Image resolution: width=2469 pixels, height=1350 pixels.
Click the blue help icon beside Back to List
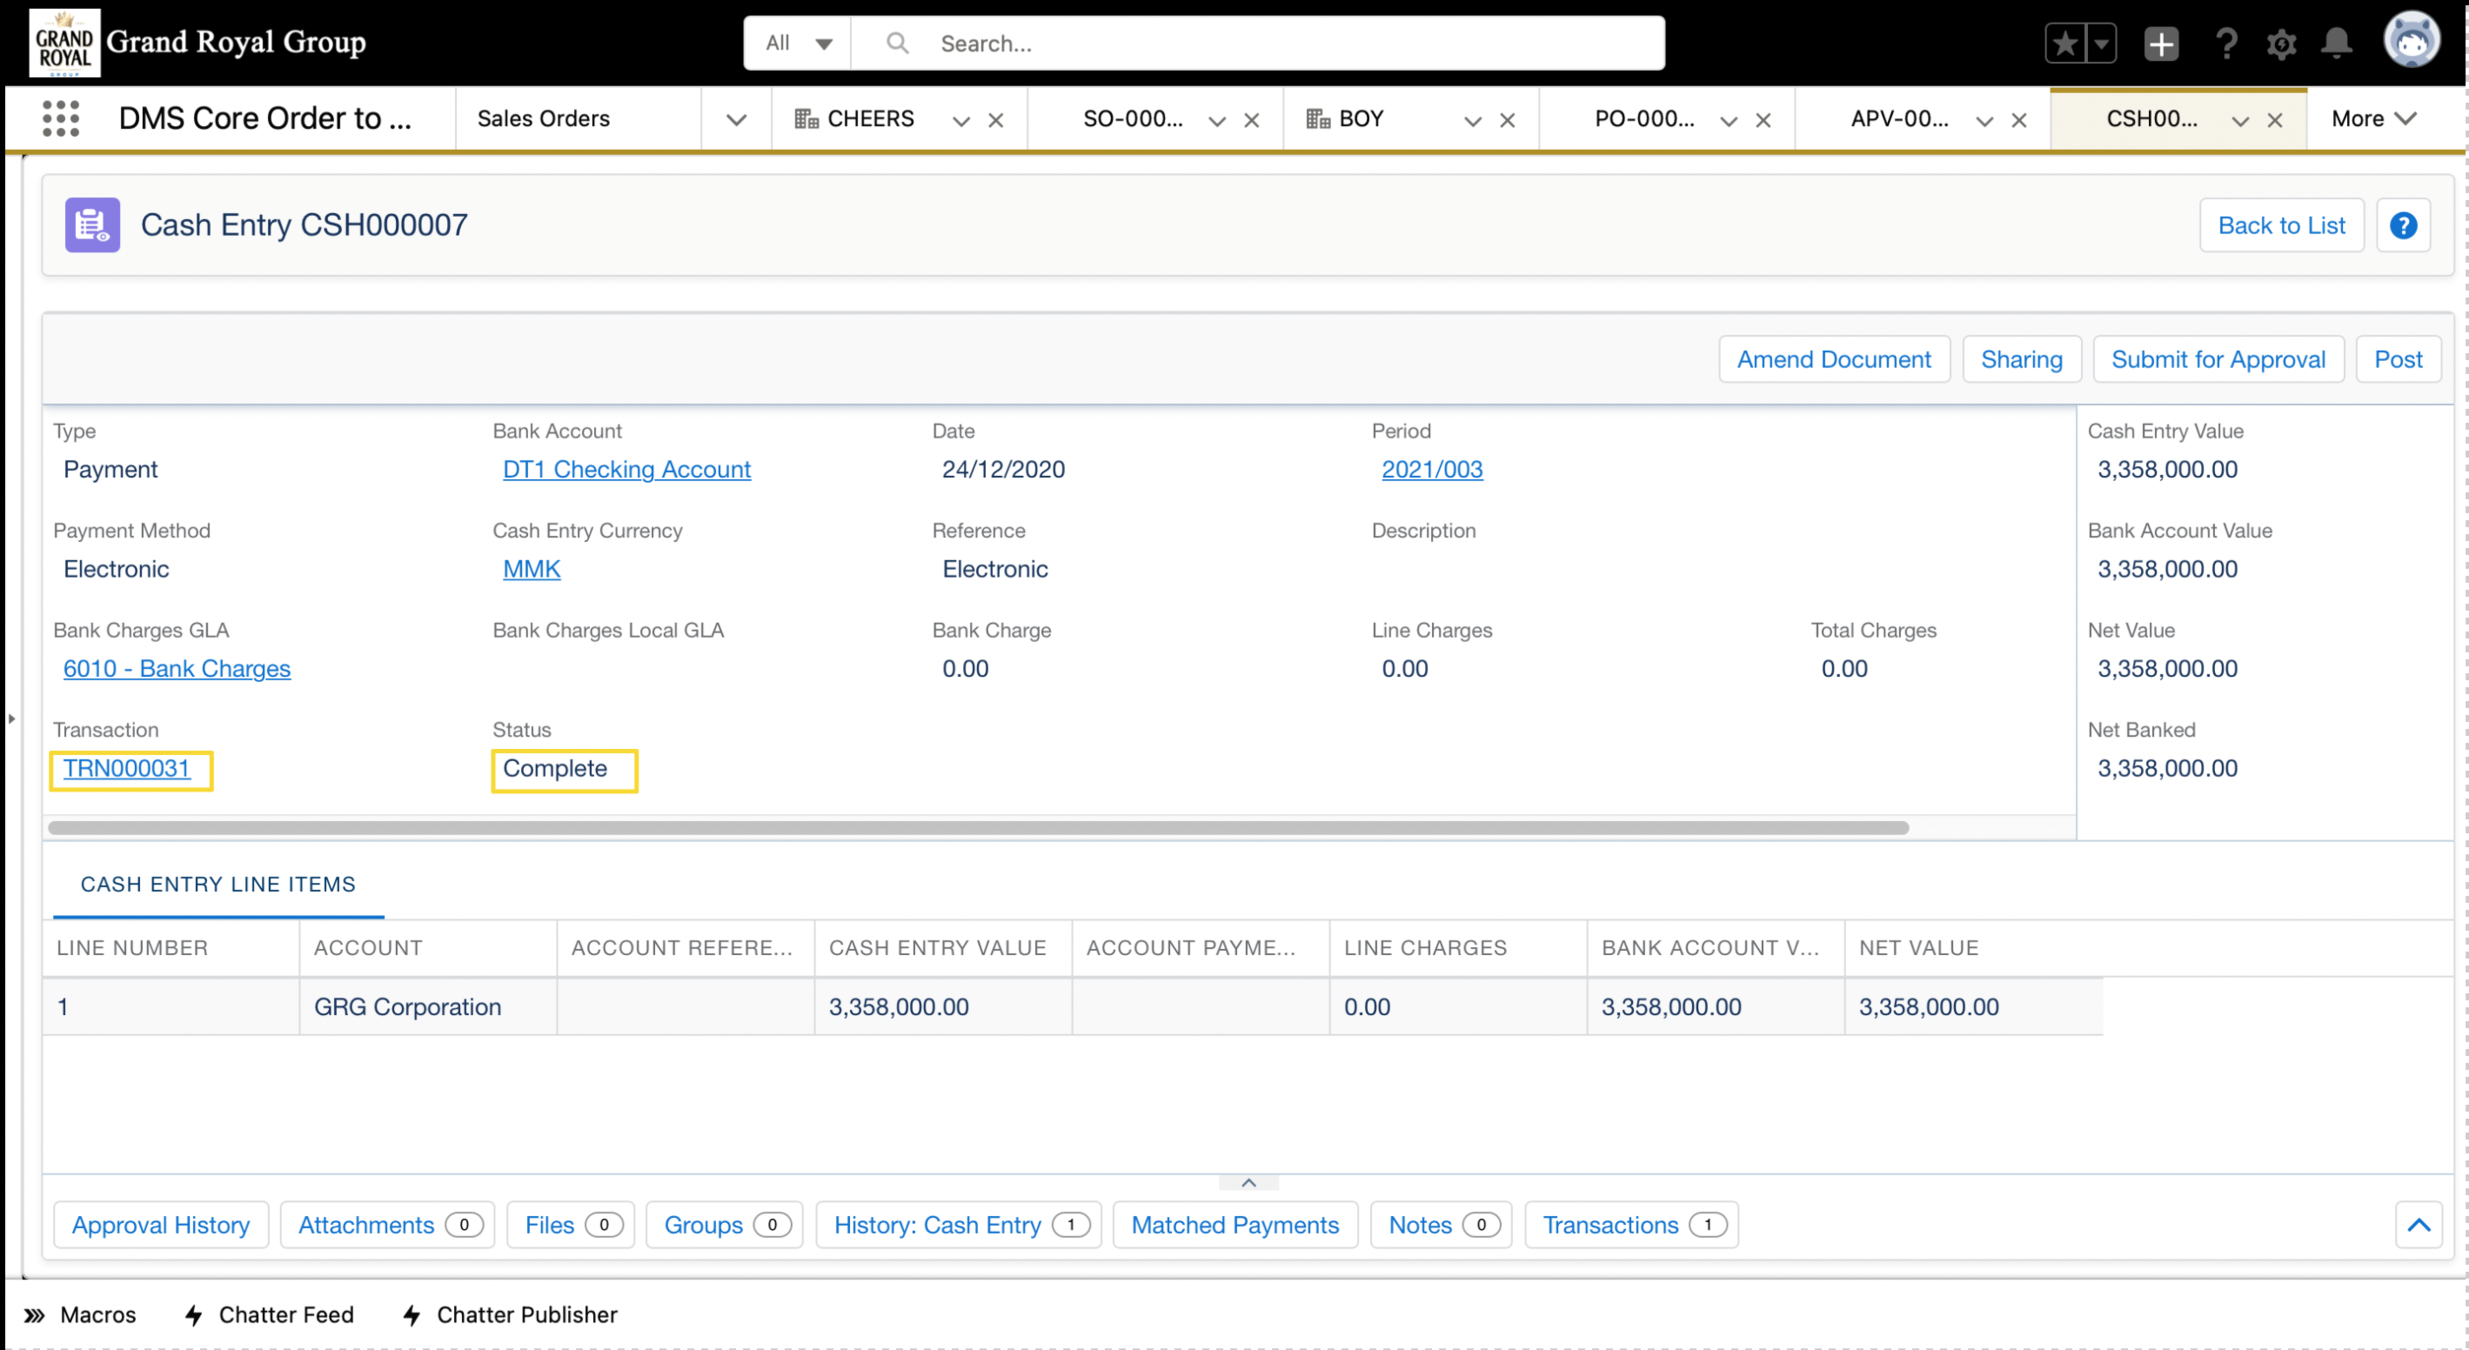2403,225
